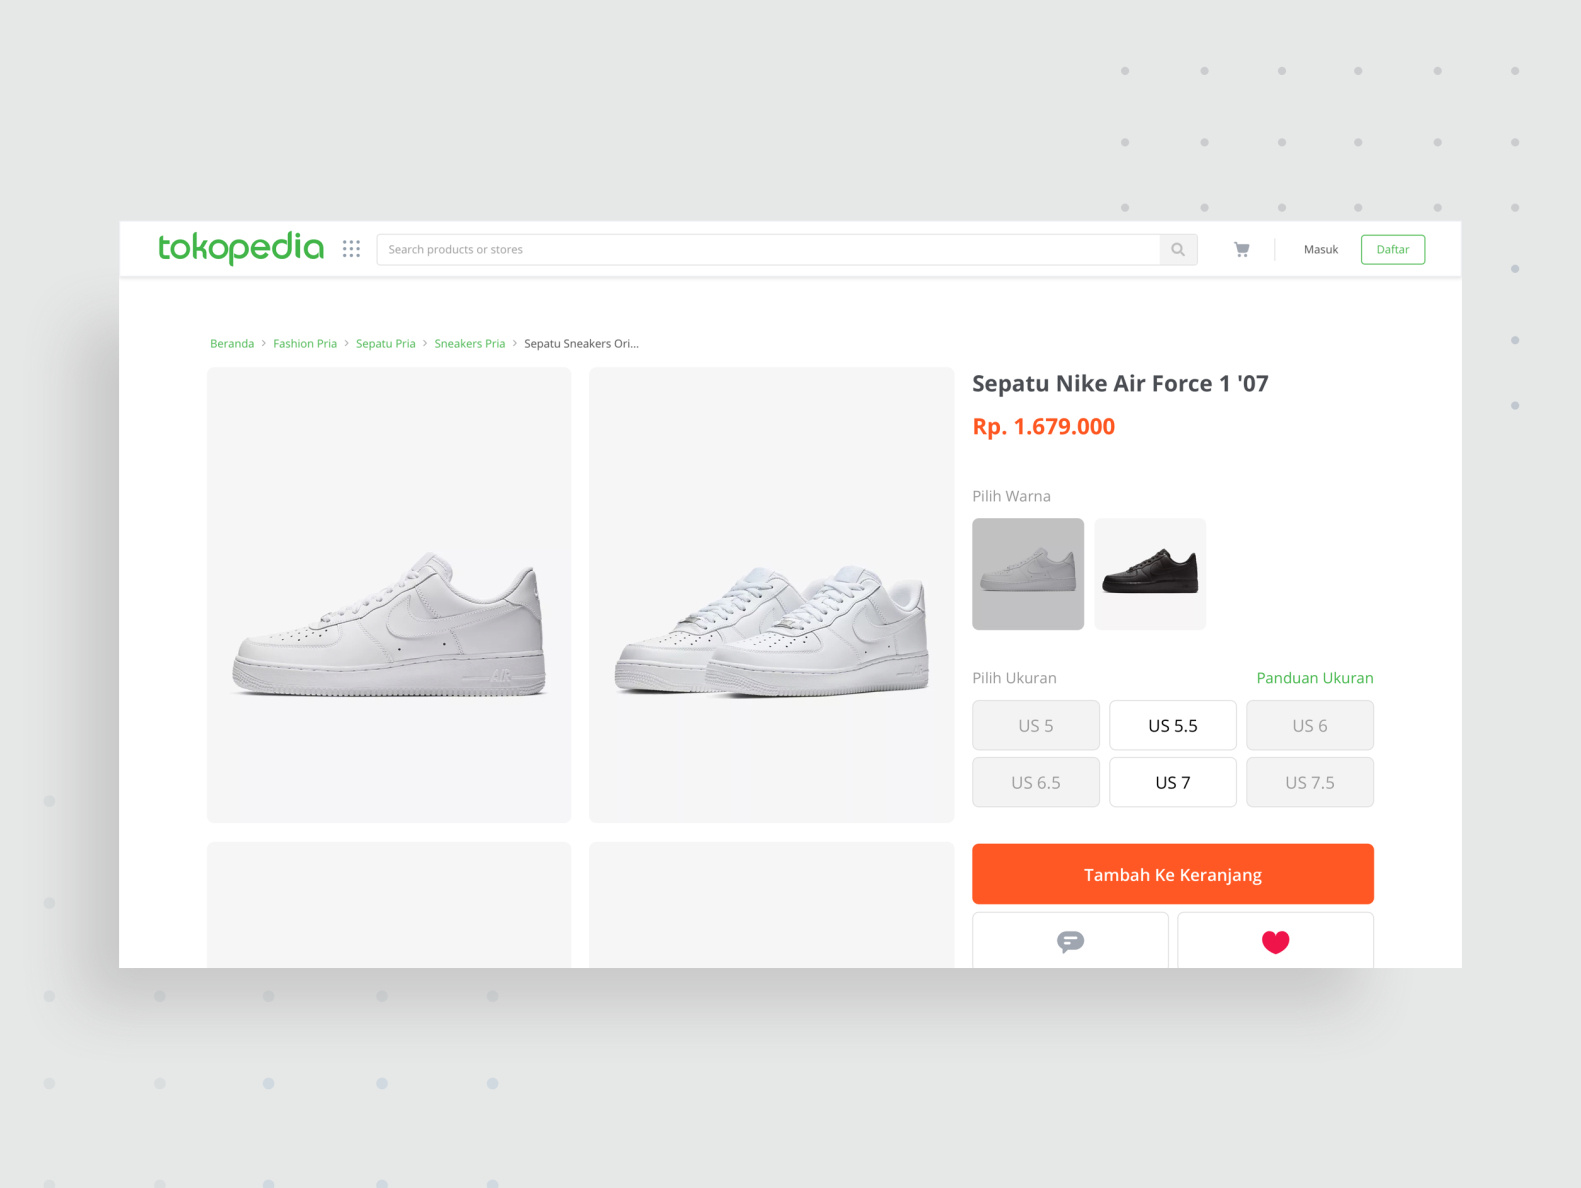Select the white shoe color swatch
1581x1188 pixels.
pos(1028,574)
